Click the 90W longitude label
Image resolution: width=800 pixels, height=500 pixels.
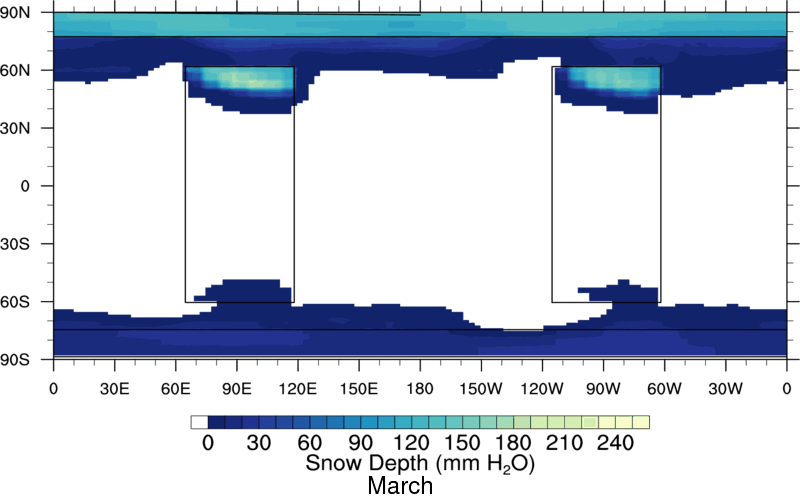pyautogui.click(x=603, y=389)
